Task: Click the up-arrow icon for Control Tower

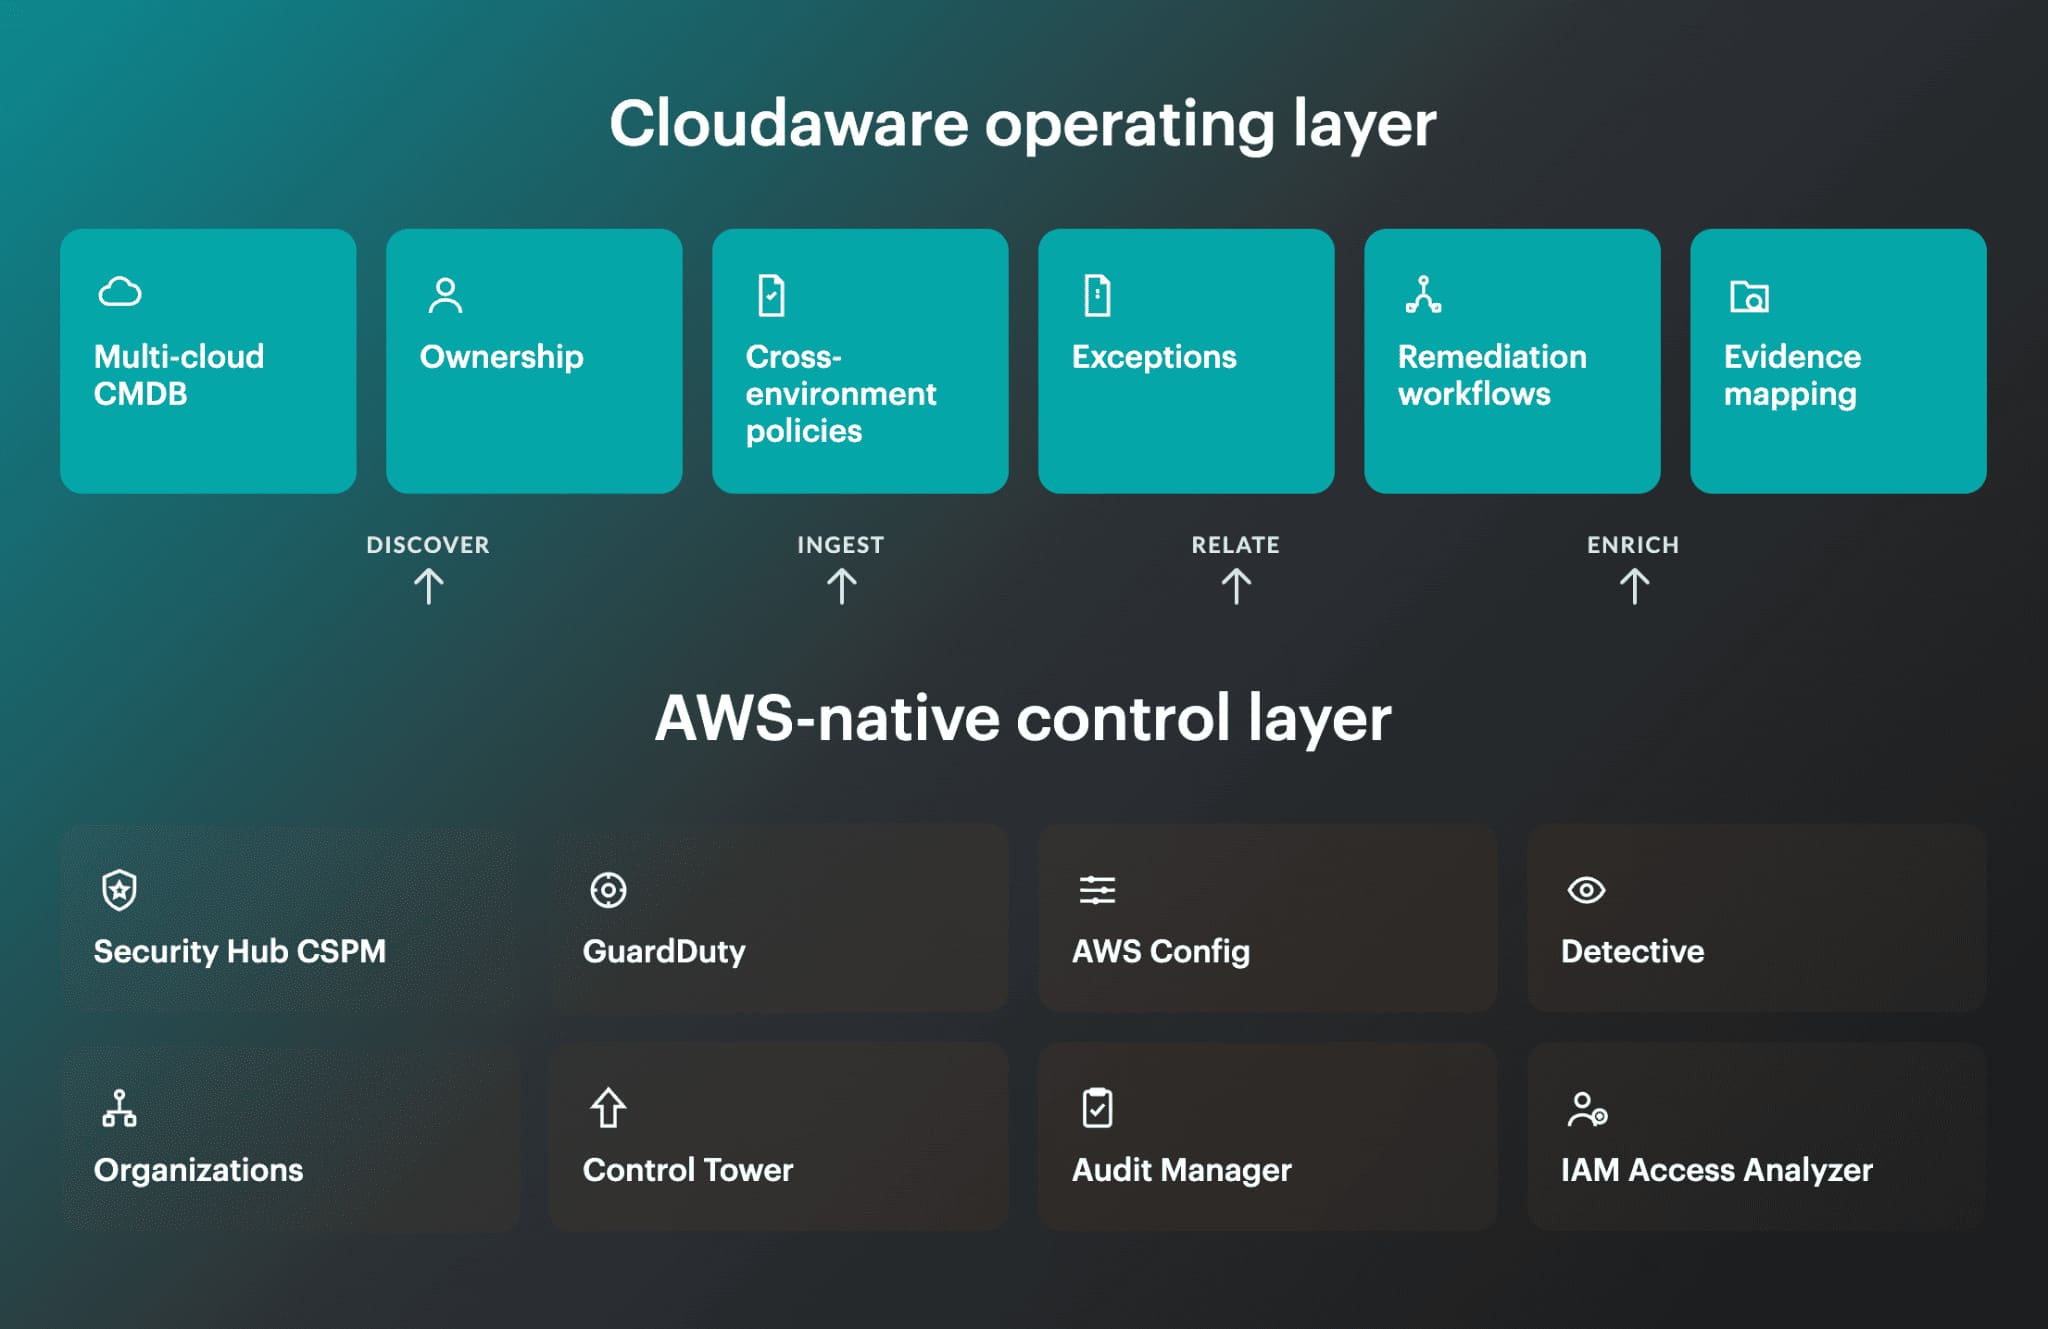Action: point(608,1108)
